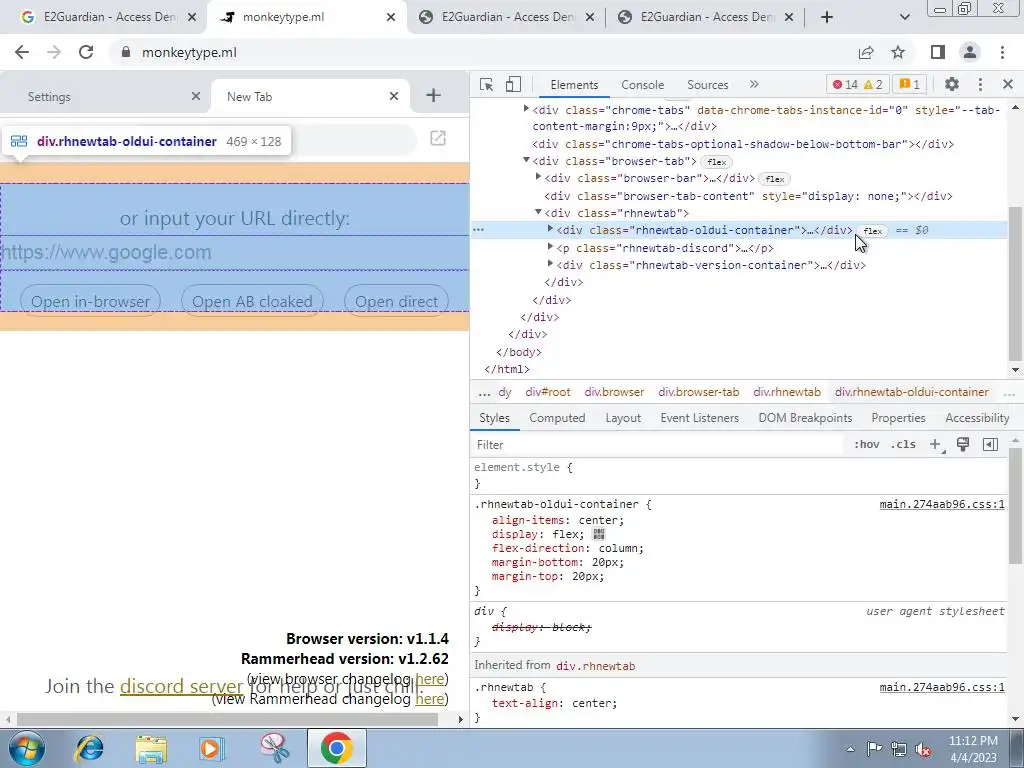
Task: Open the Chrome profile avatar
Action: pos(970,52)
